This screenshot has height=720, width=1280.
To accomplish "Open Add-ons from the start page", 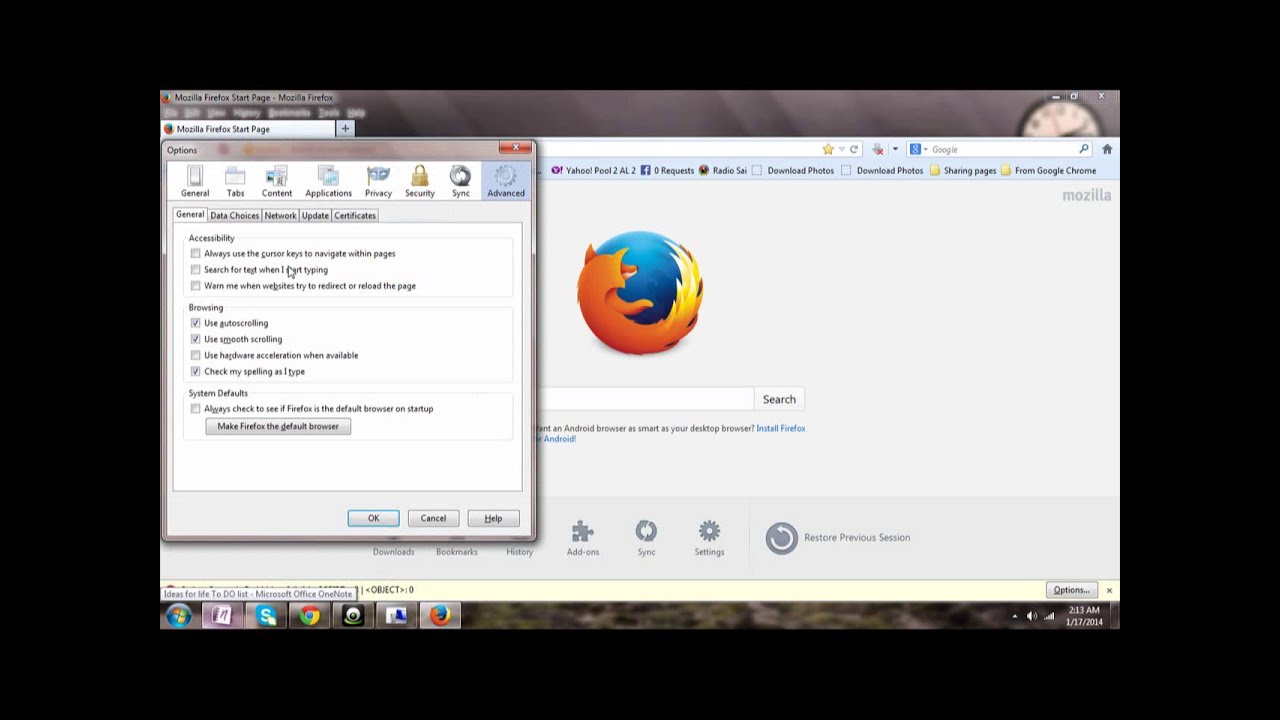I will [583, 537].
